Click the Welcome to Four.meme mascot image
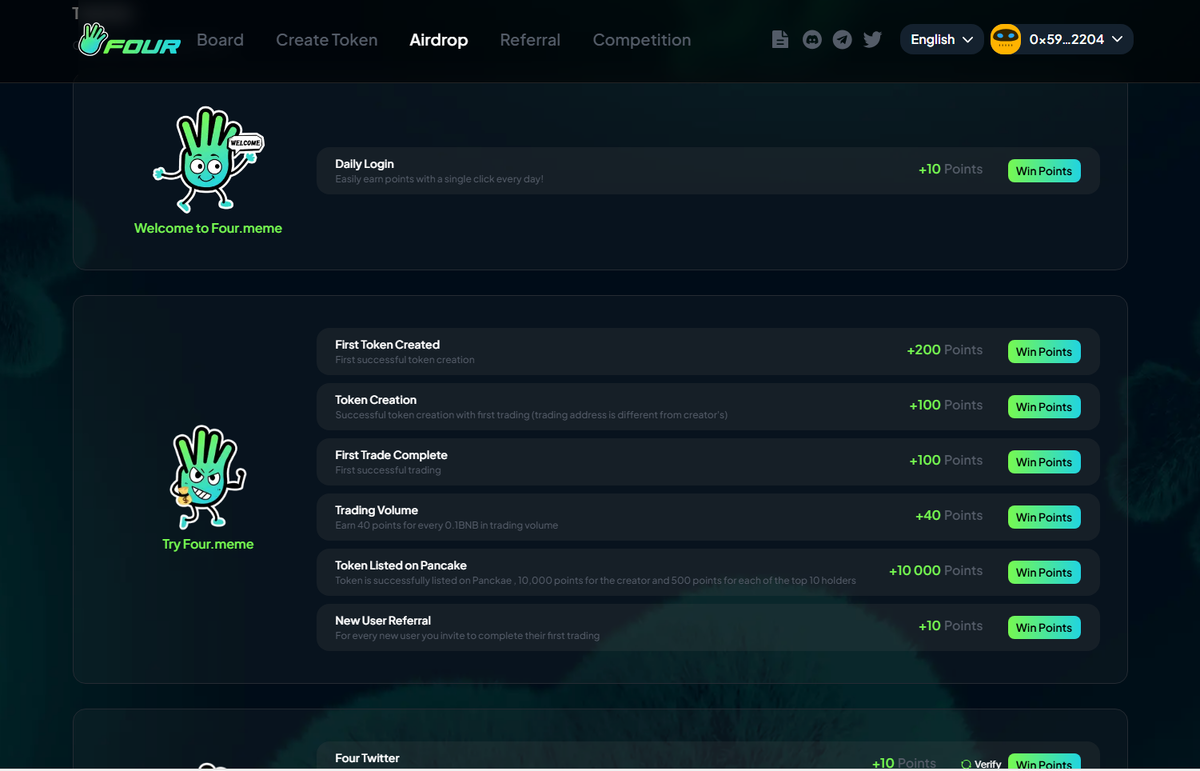1200x771 pixels. click(x=208, y=160)
